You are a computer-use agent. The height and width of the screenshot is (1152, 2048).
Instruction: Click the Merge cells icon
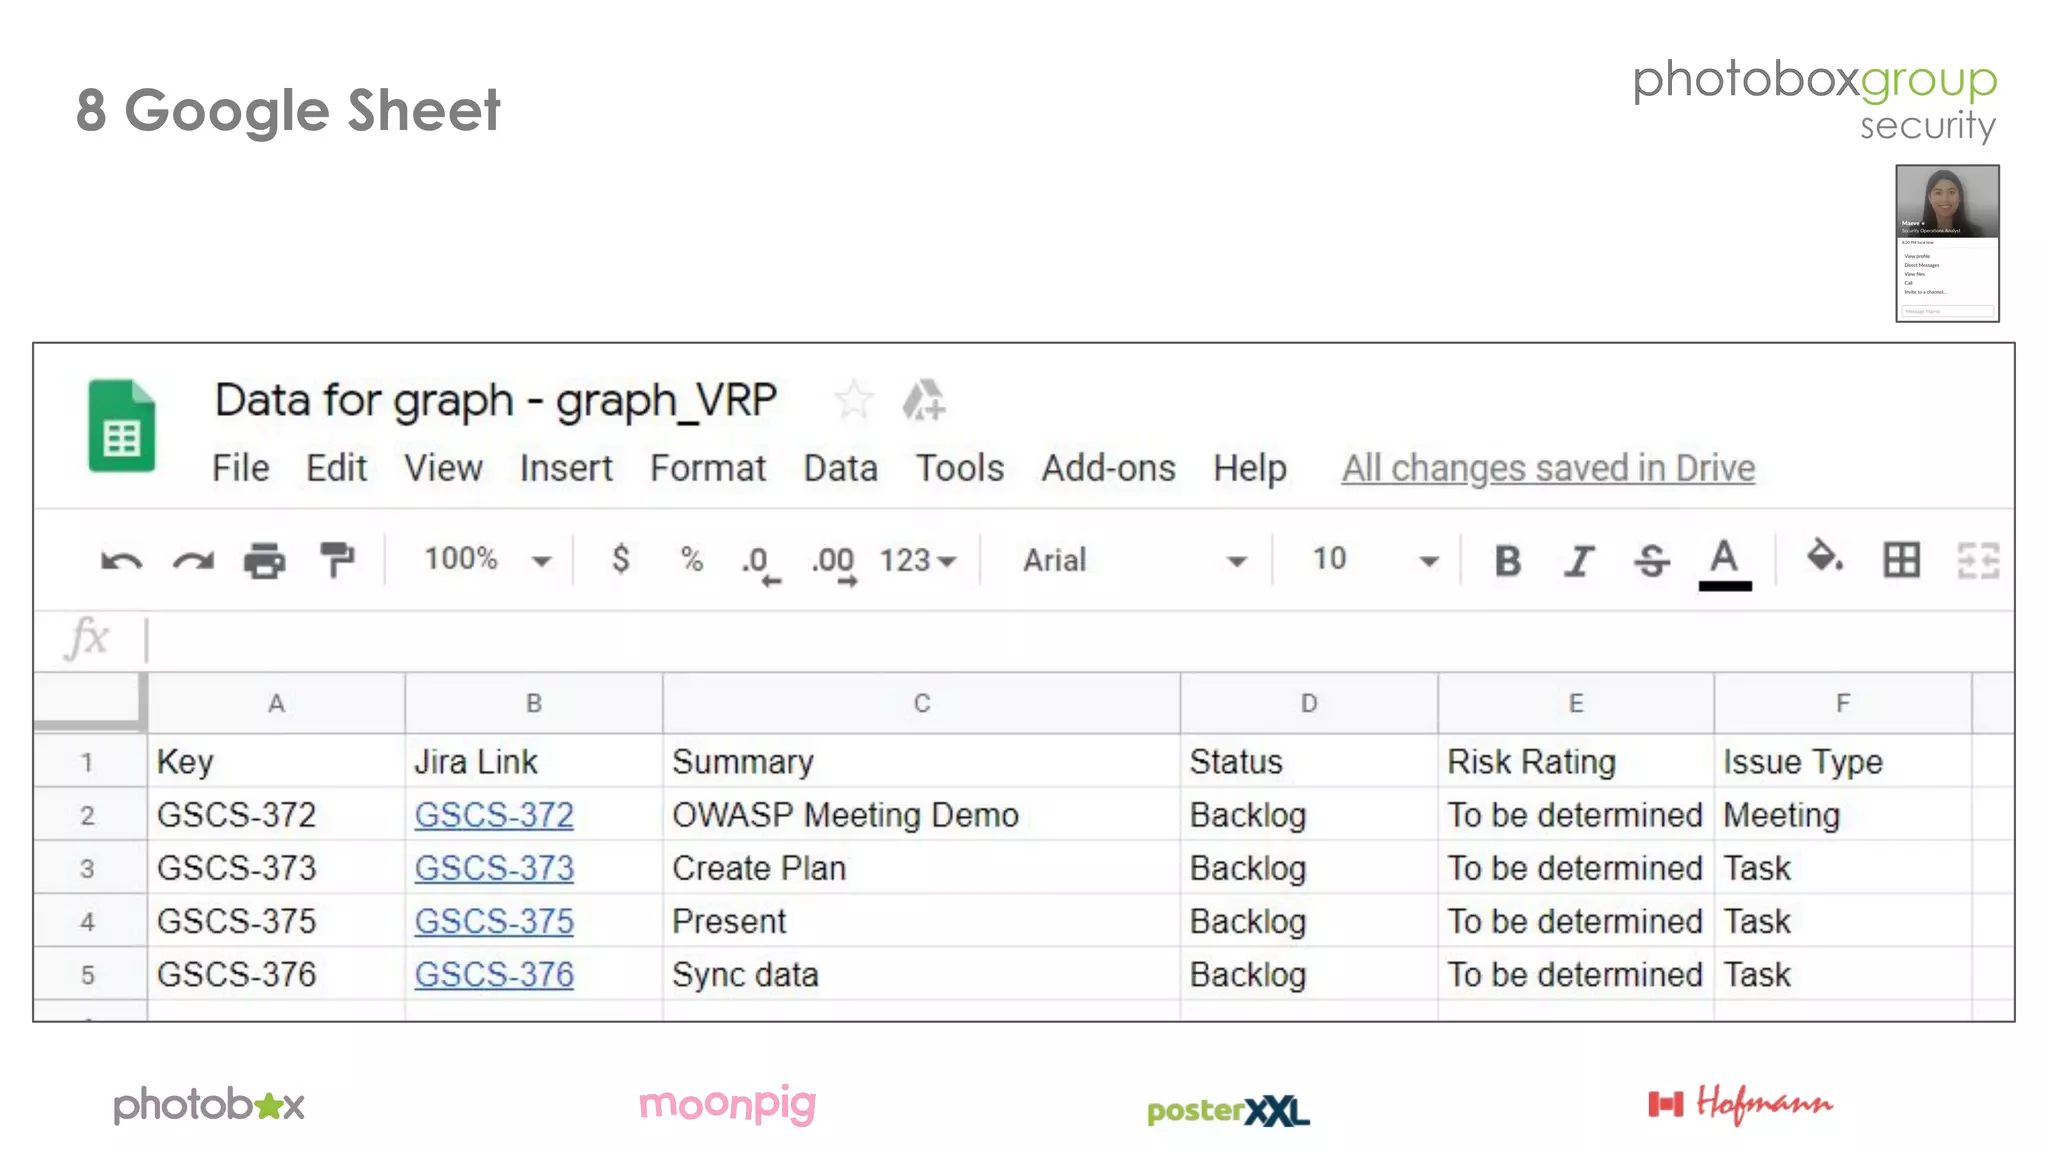point(1978,560)
